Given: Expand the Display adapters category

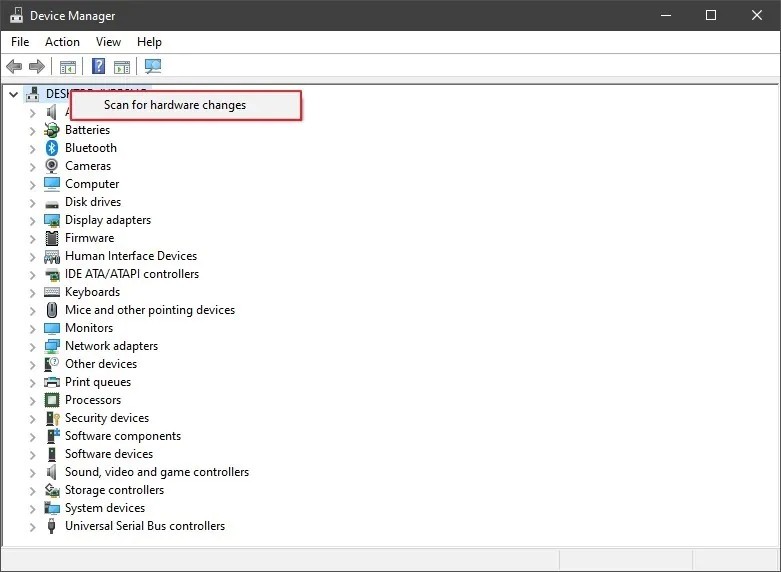Looking at the screenshot, I should point(32,221).
